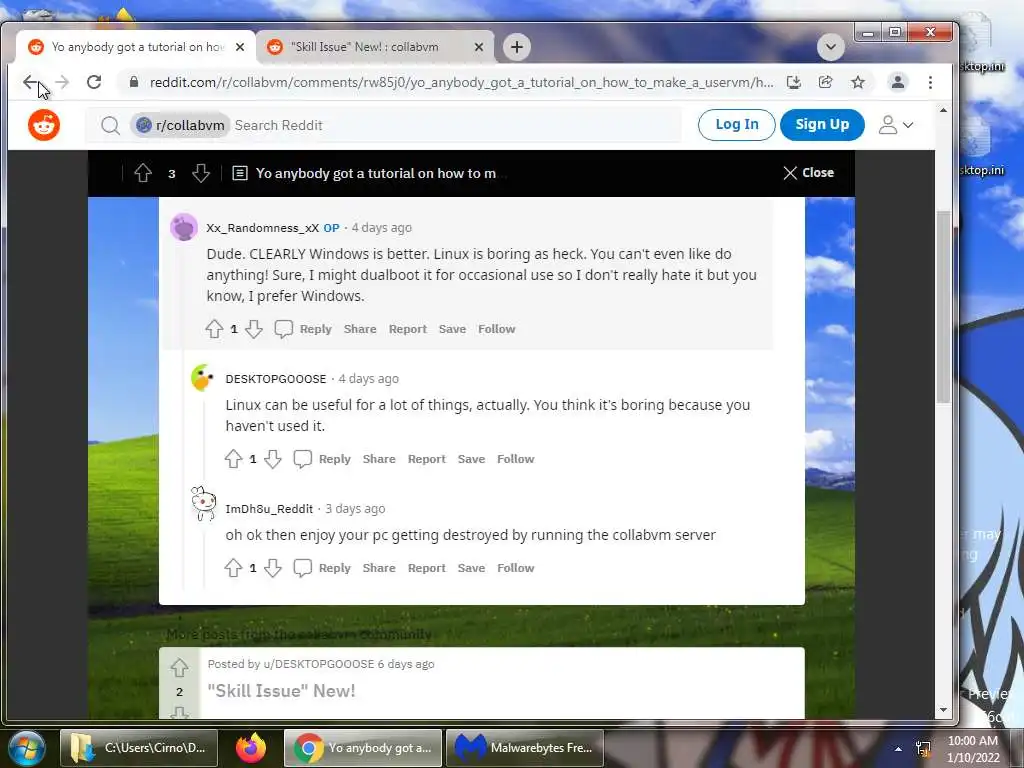Click DESKTOPGOOOSE goose avatar
This screenshot has width=1024, height=768.
[202, 377]
